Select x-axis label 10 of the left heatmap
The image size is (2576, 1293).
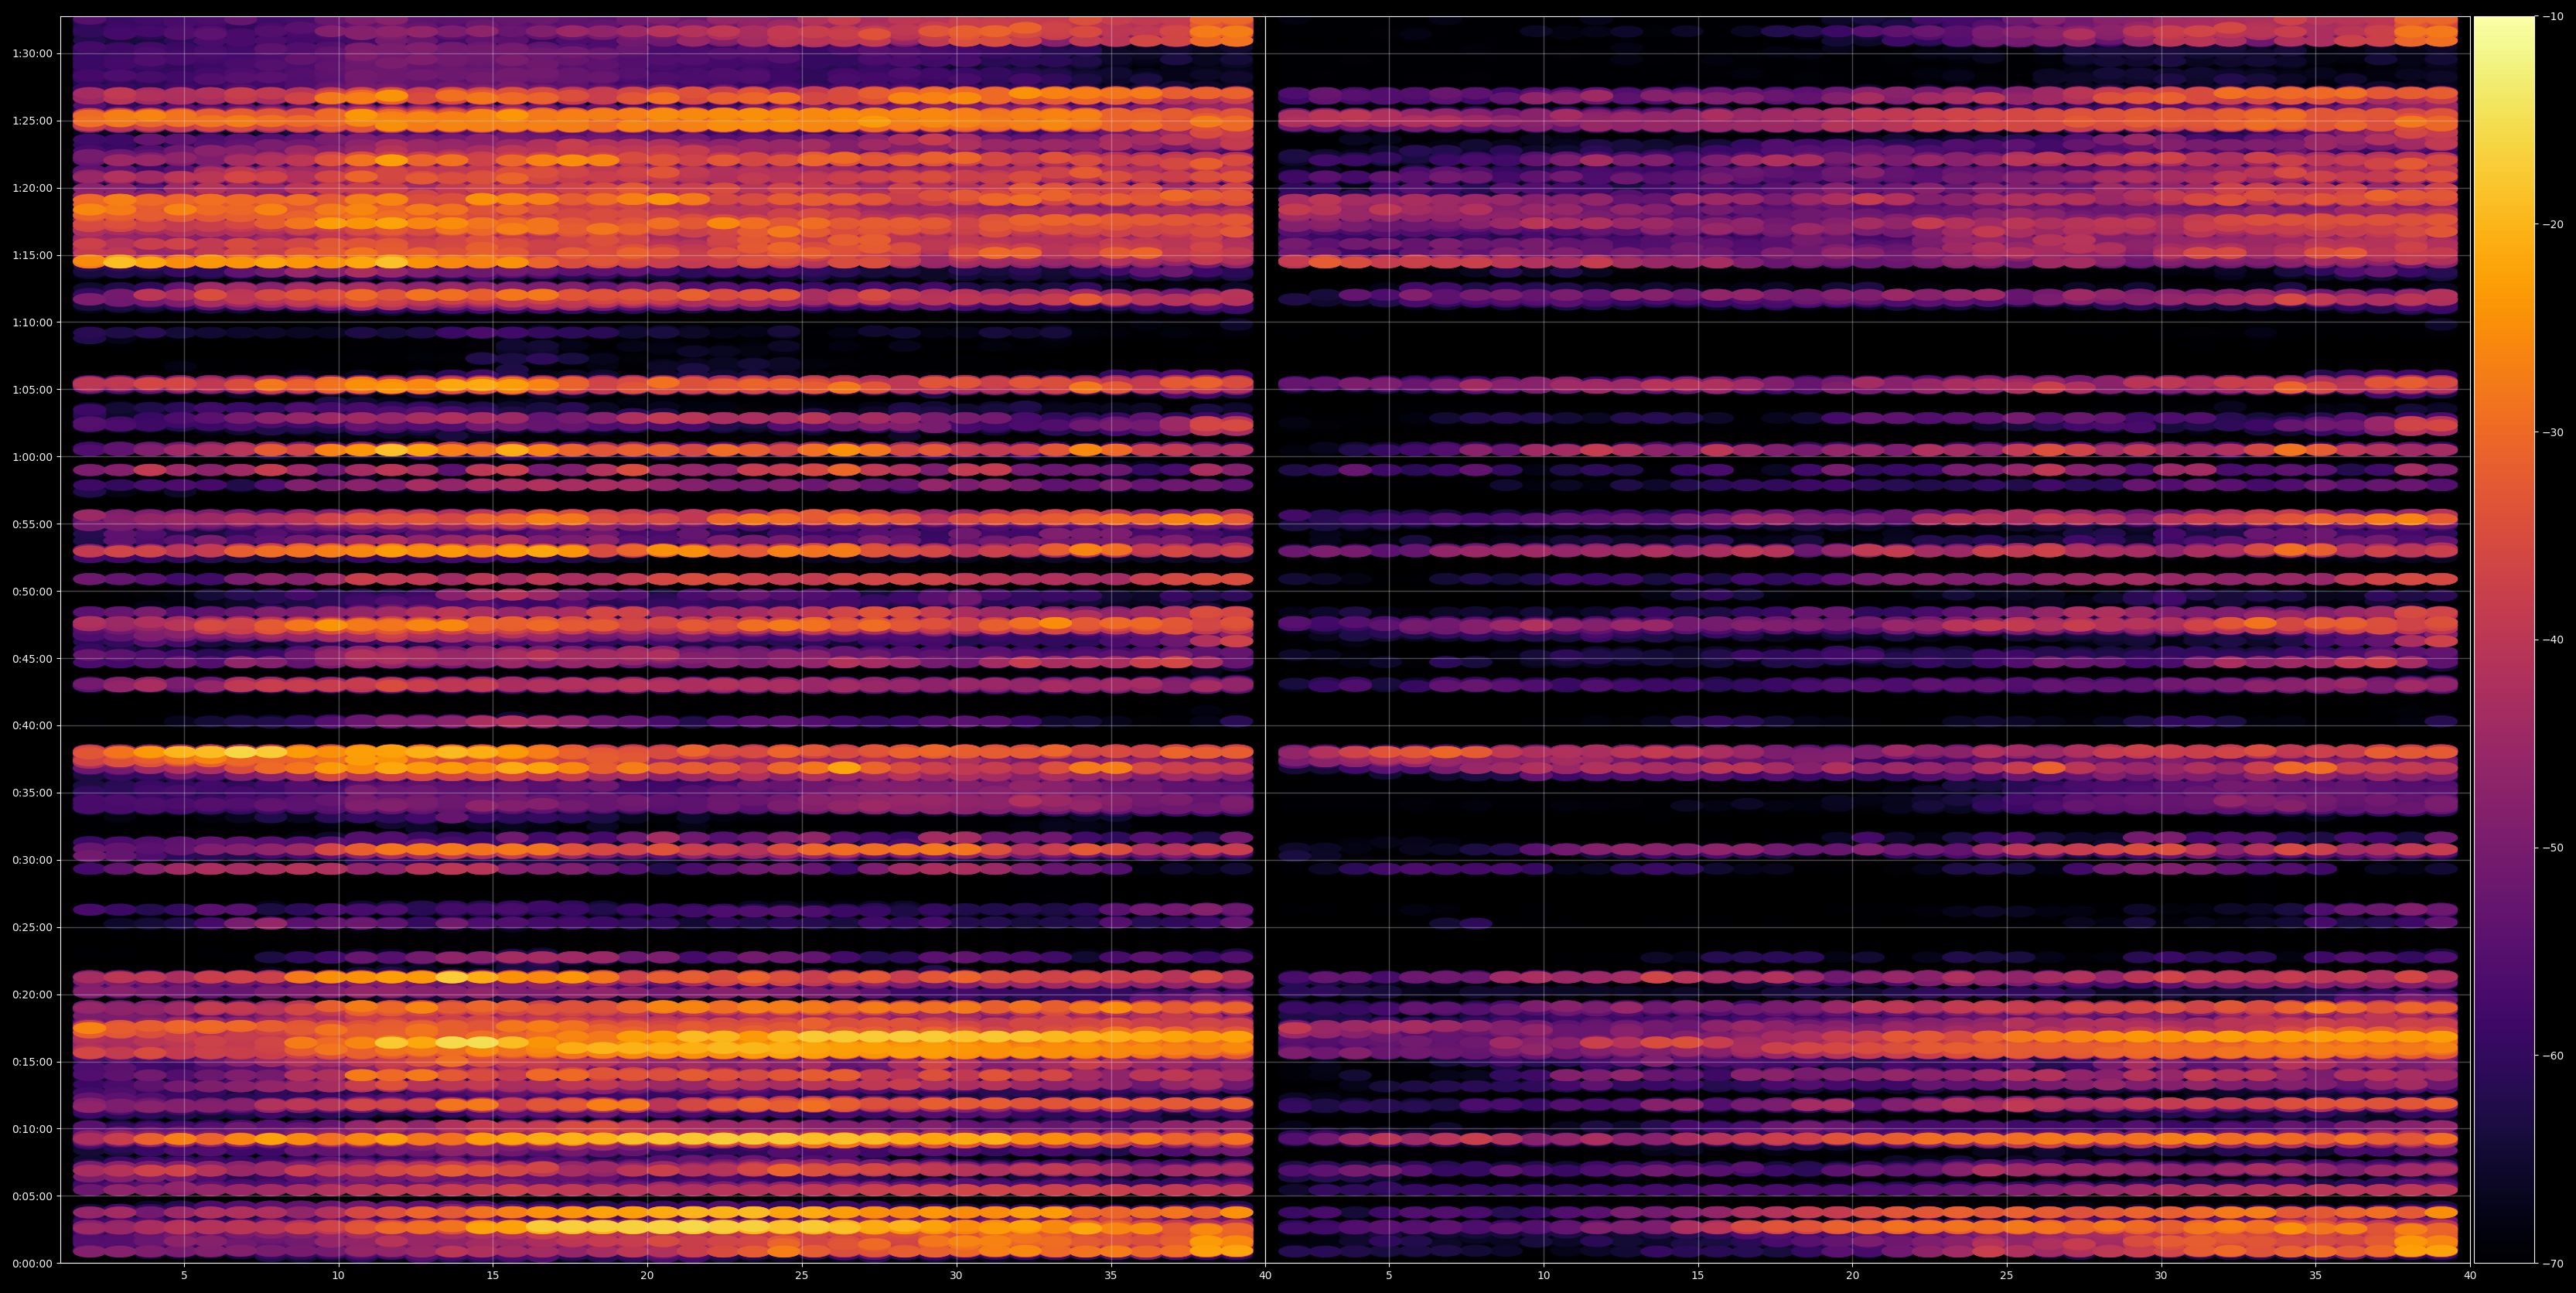(338, 1276)
